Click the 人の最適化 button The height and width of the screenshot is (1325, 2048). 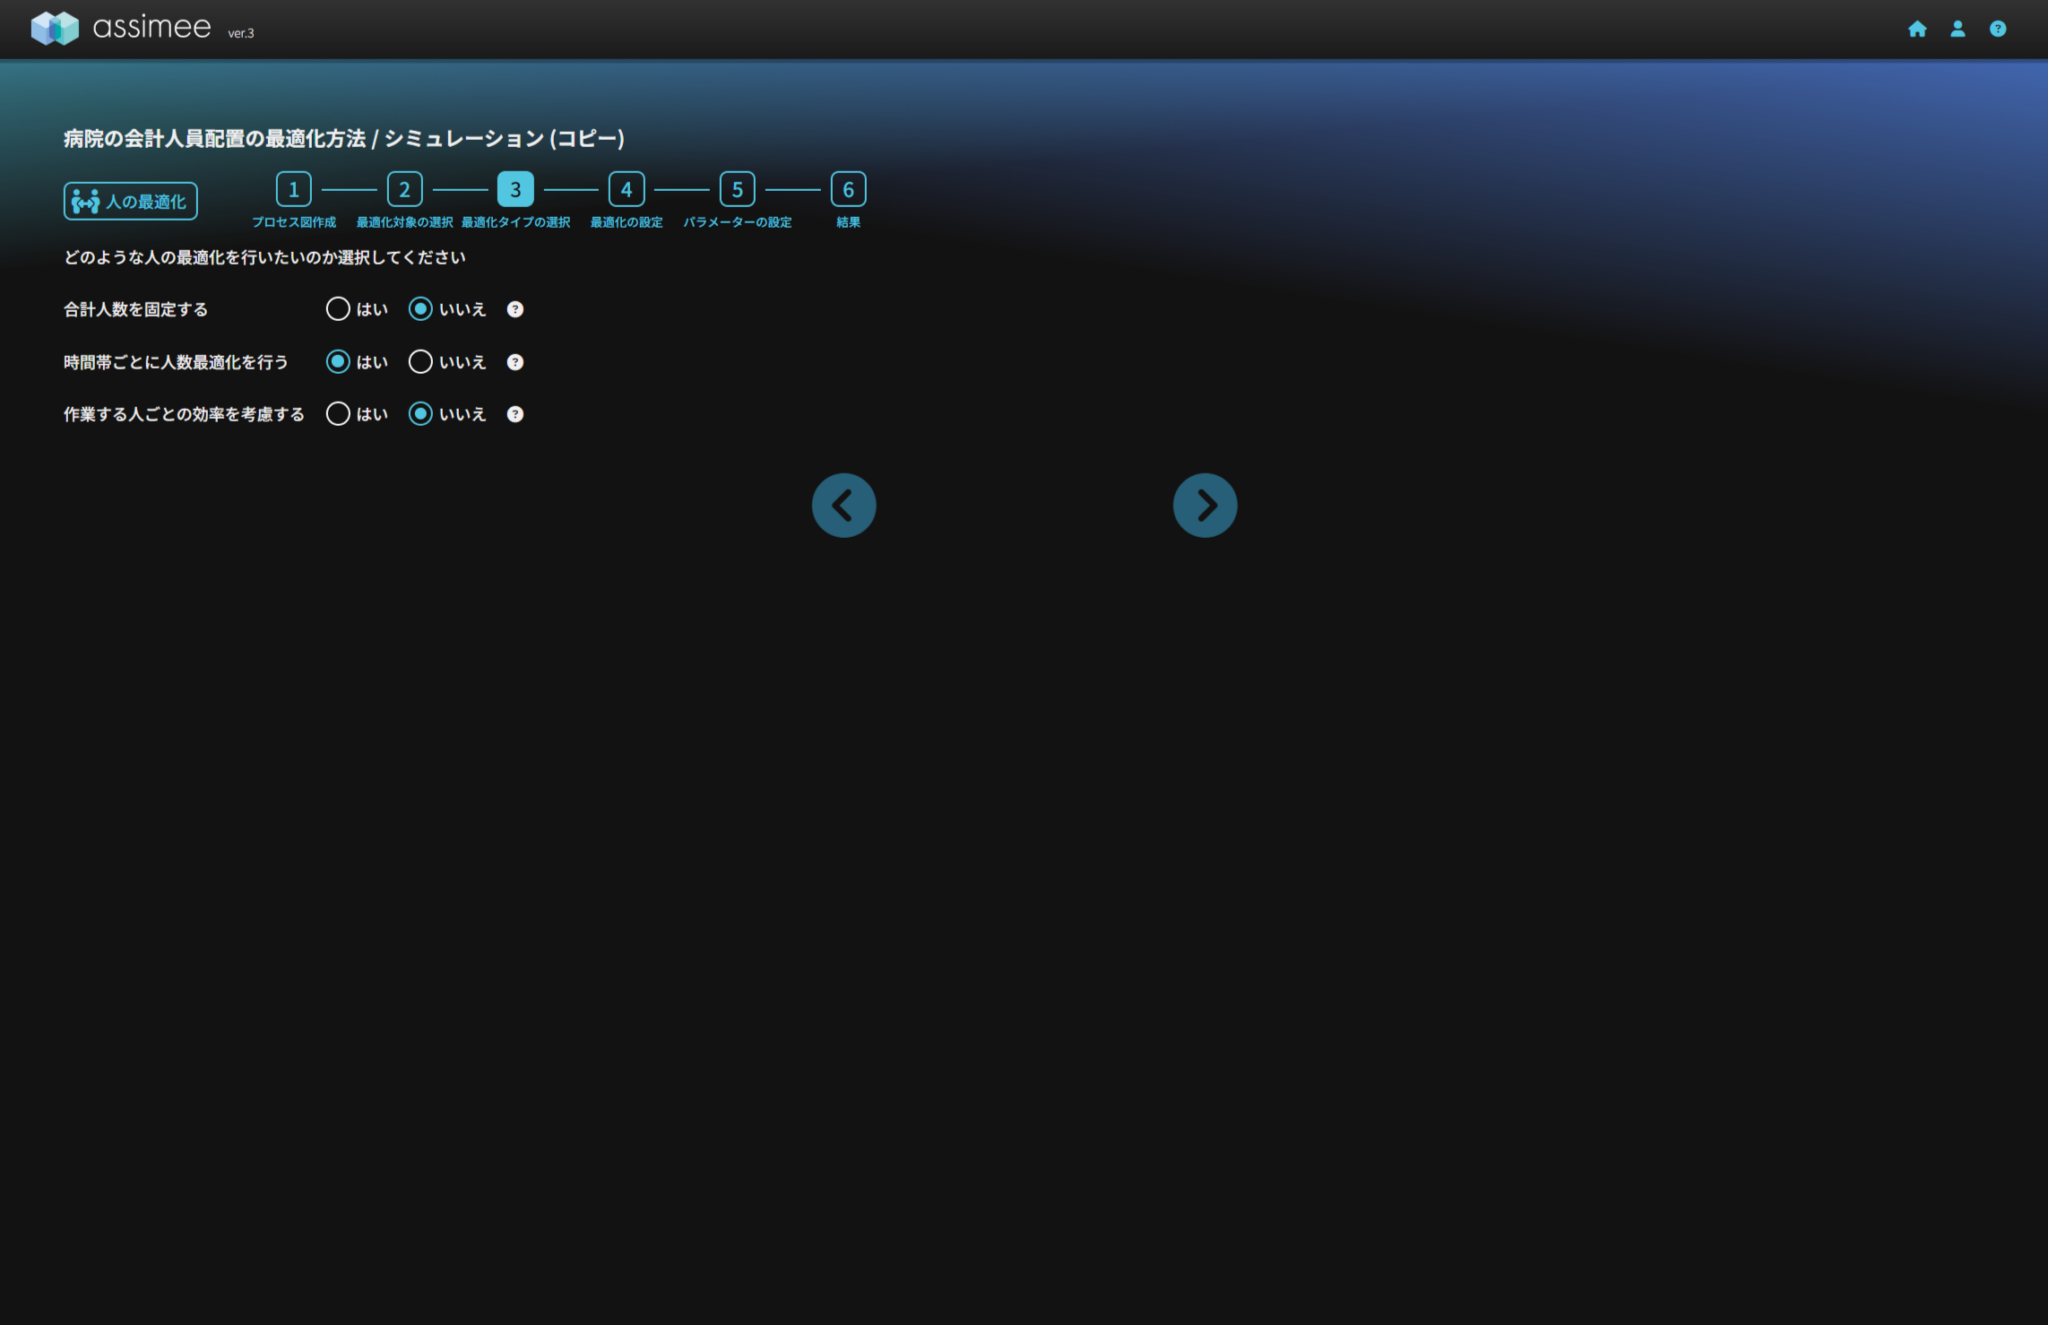click(131, 201)
